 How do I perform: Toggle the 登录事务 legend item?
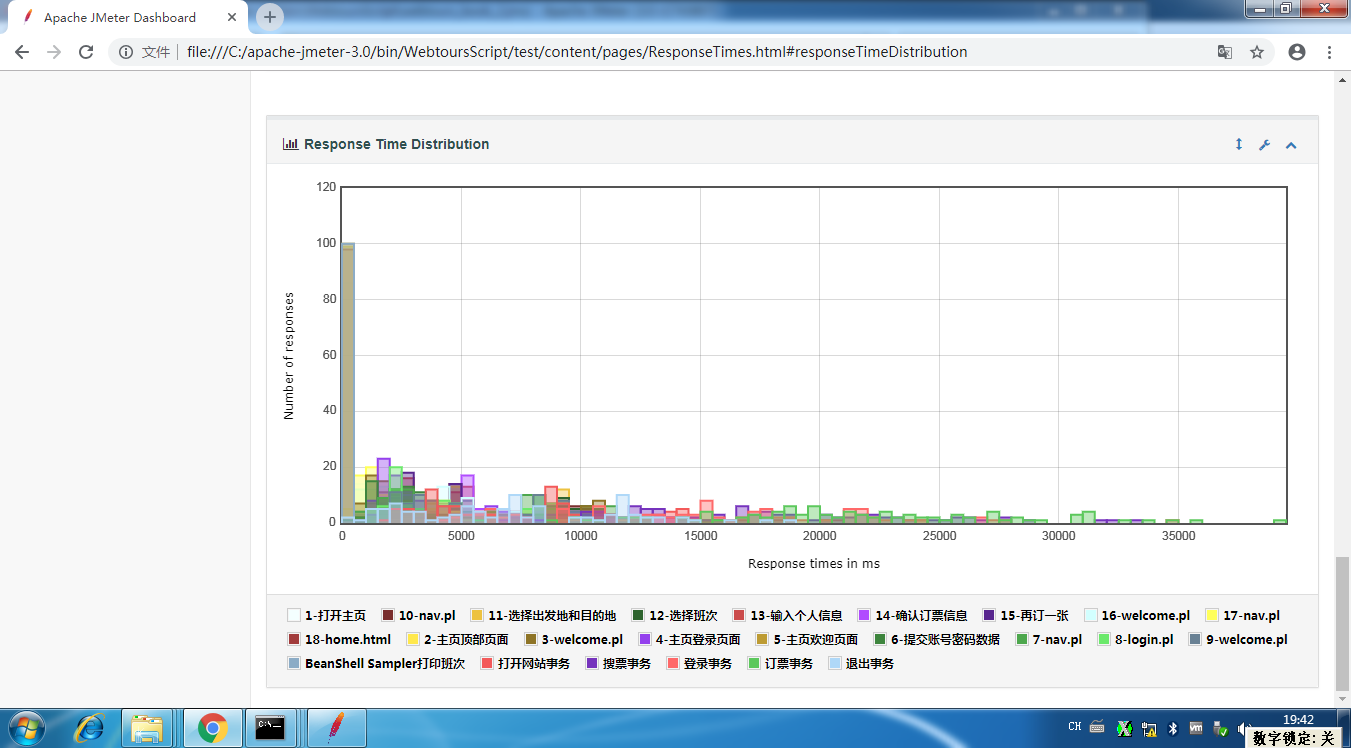click(699, 664)
